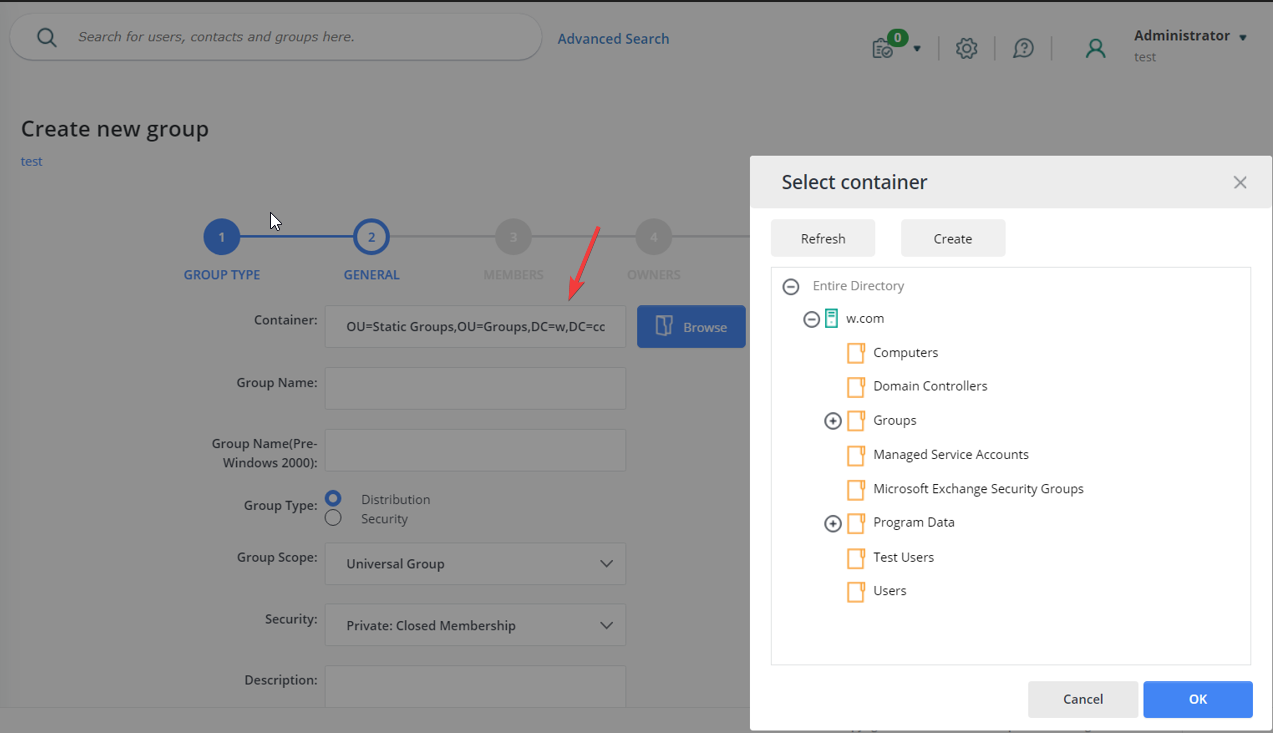Image resolution: width=1273 pixels, height=733 pixels.
Task: Select the Computers container icon
Action: (856, 352)
